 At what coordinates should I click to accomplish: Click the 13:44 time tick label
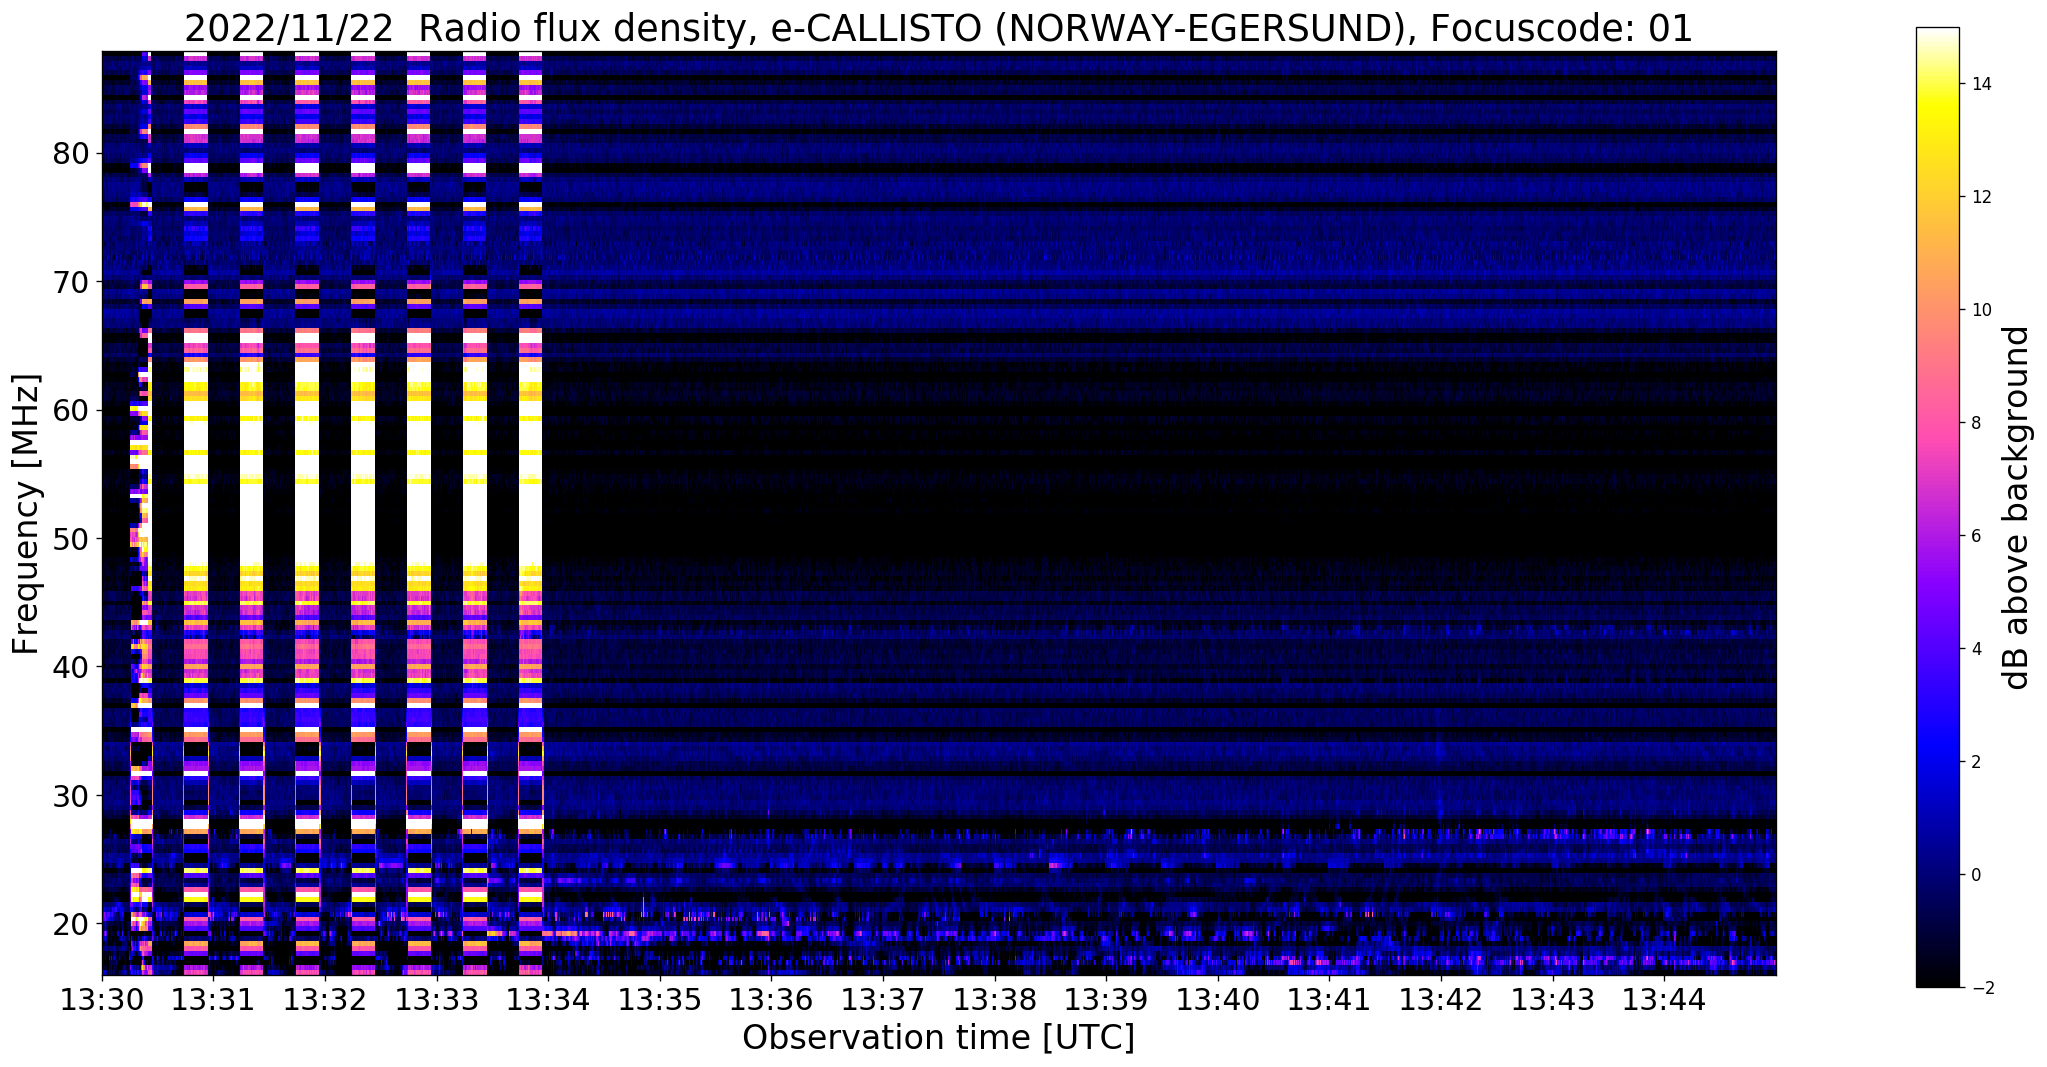tap(1664, 999)
